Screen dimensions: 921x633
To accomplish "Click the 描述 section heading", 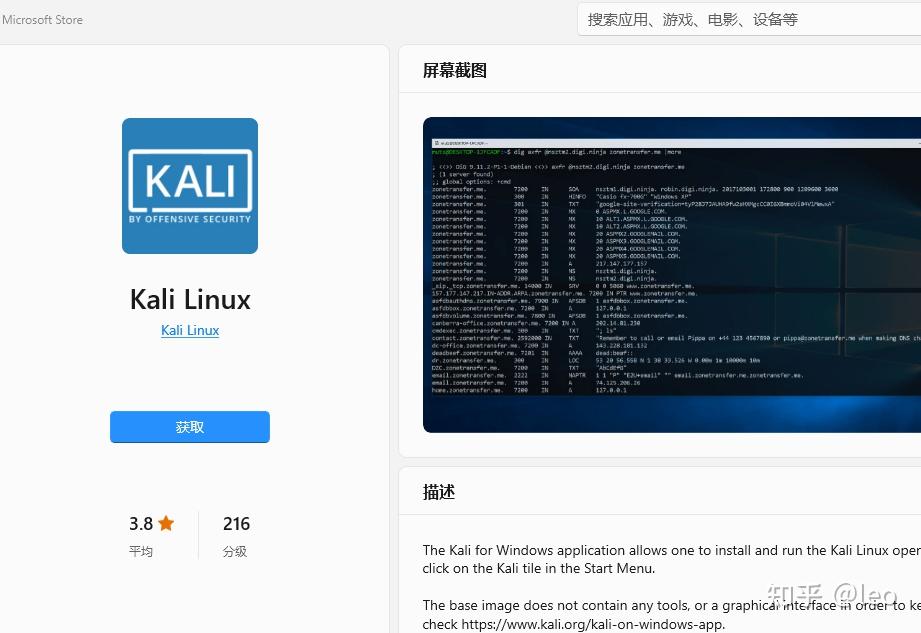I will pyautogui.click(x=439, y=492).
